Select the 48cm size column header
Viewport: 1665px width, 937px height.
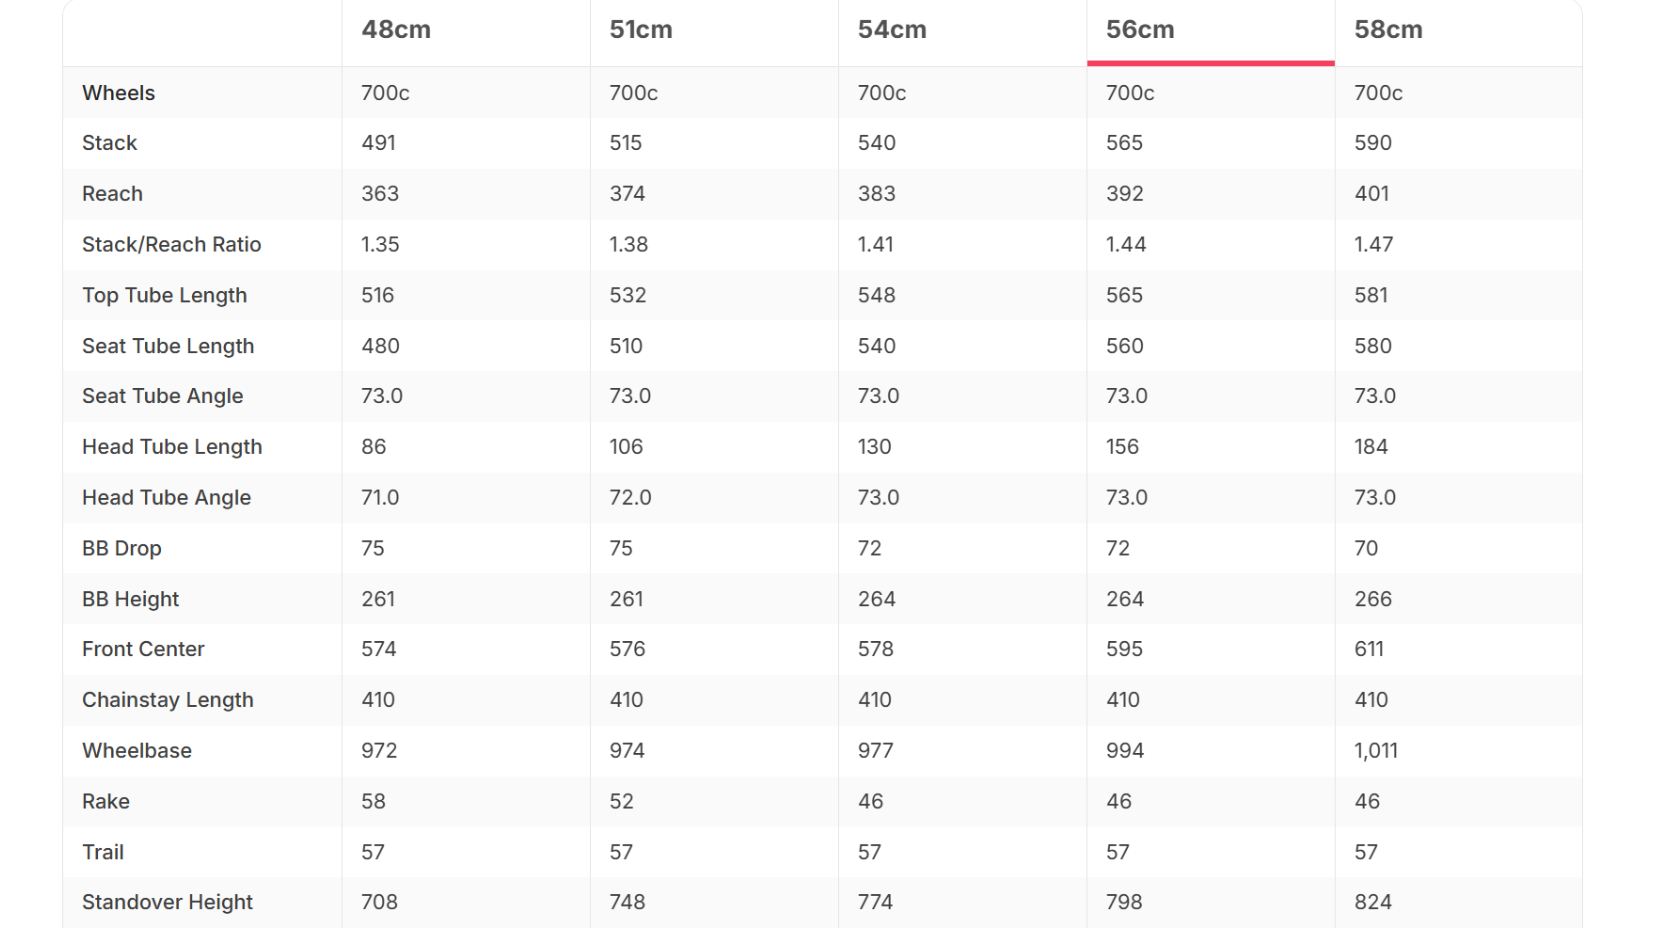[x=396, y=30]
